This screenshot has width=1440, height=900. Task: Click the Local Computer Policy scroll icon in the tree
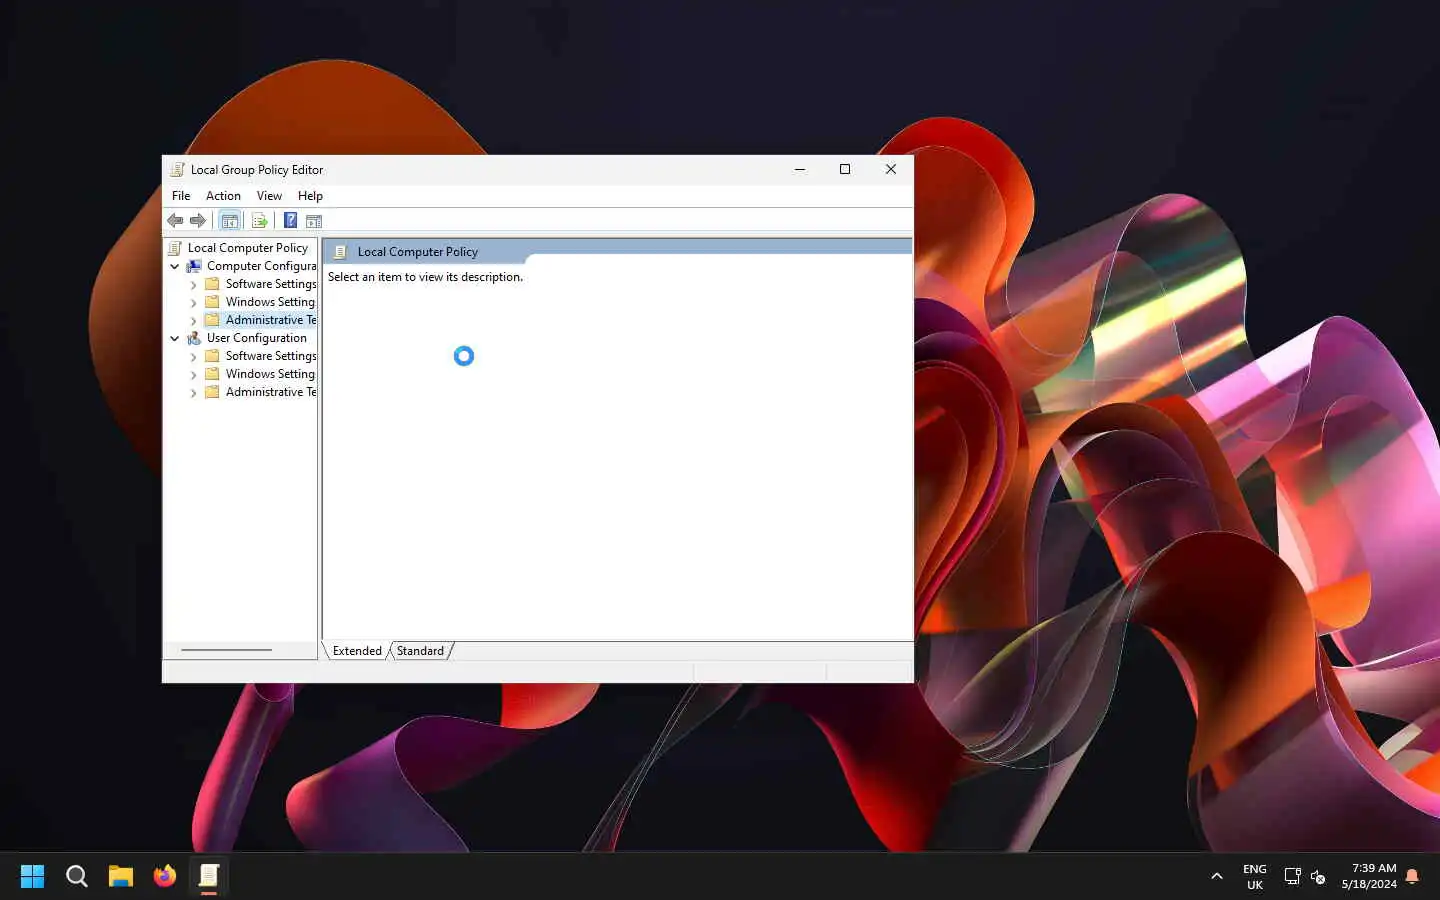tap(175, 248)
